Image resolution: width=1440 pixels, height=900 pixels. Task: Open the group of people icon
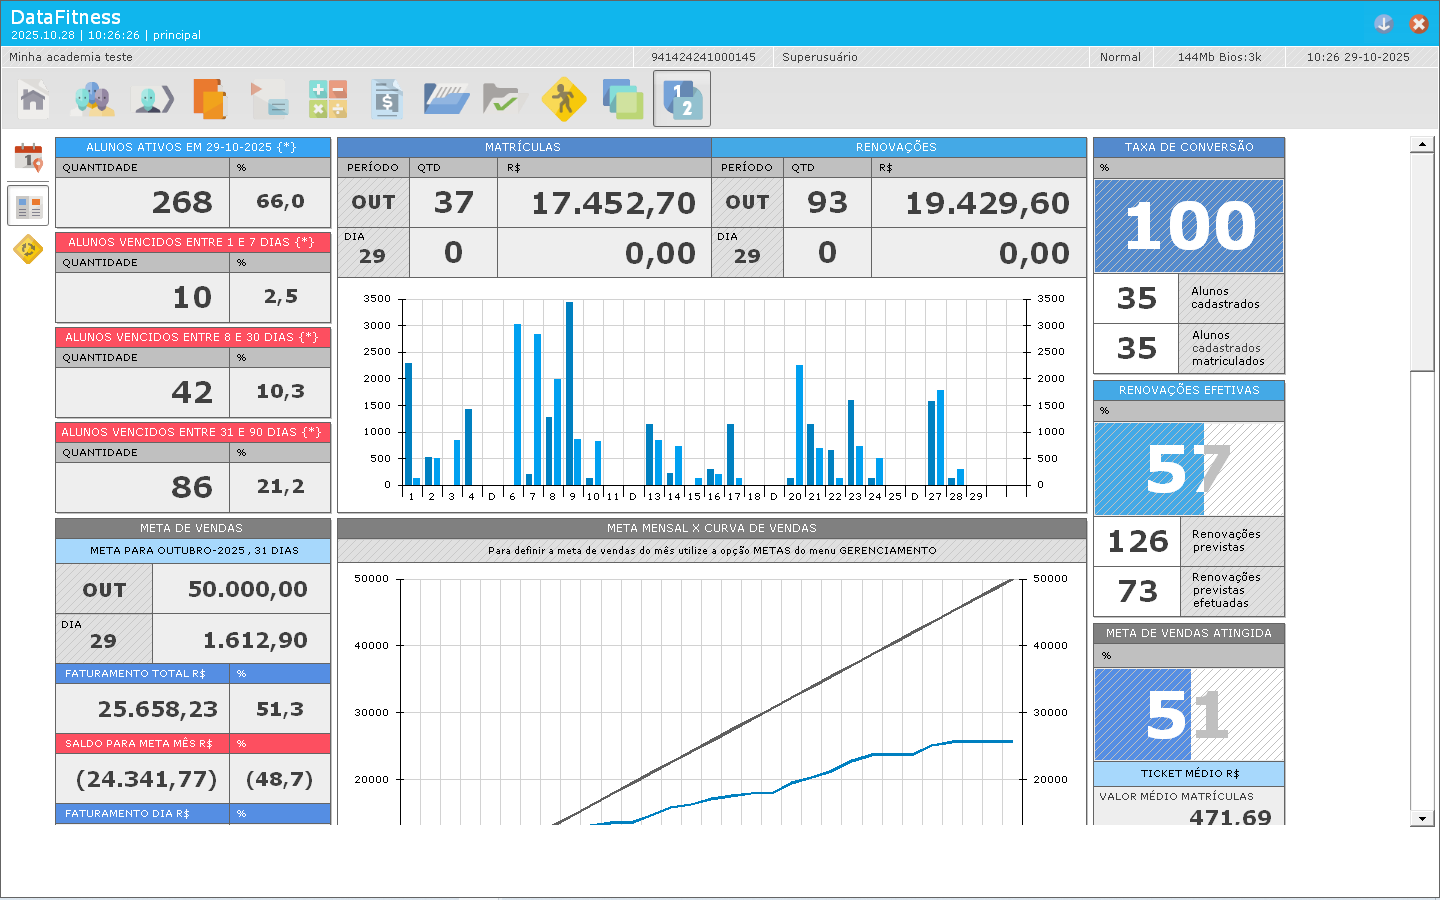click(x=93, y=99)
